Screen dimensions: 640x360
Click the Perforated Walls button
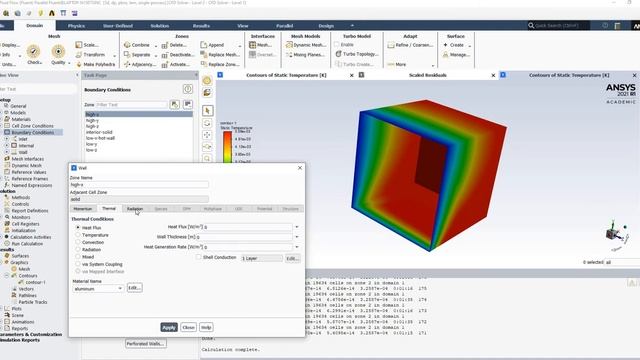pos(145,344)
